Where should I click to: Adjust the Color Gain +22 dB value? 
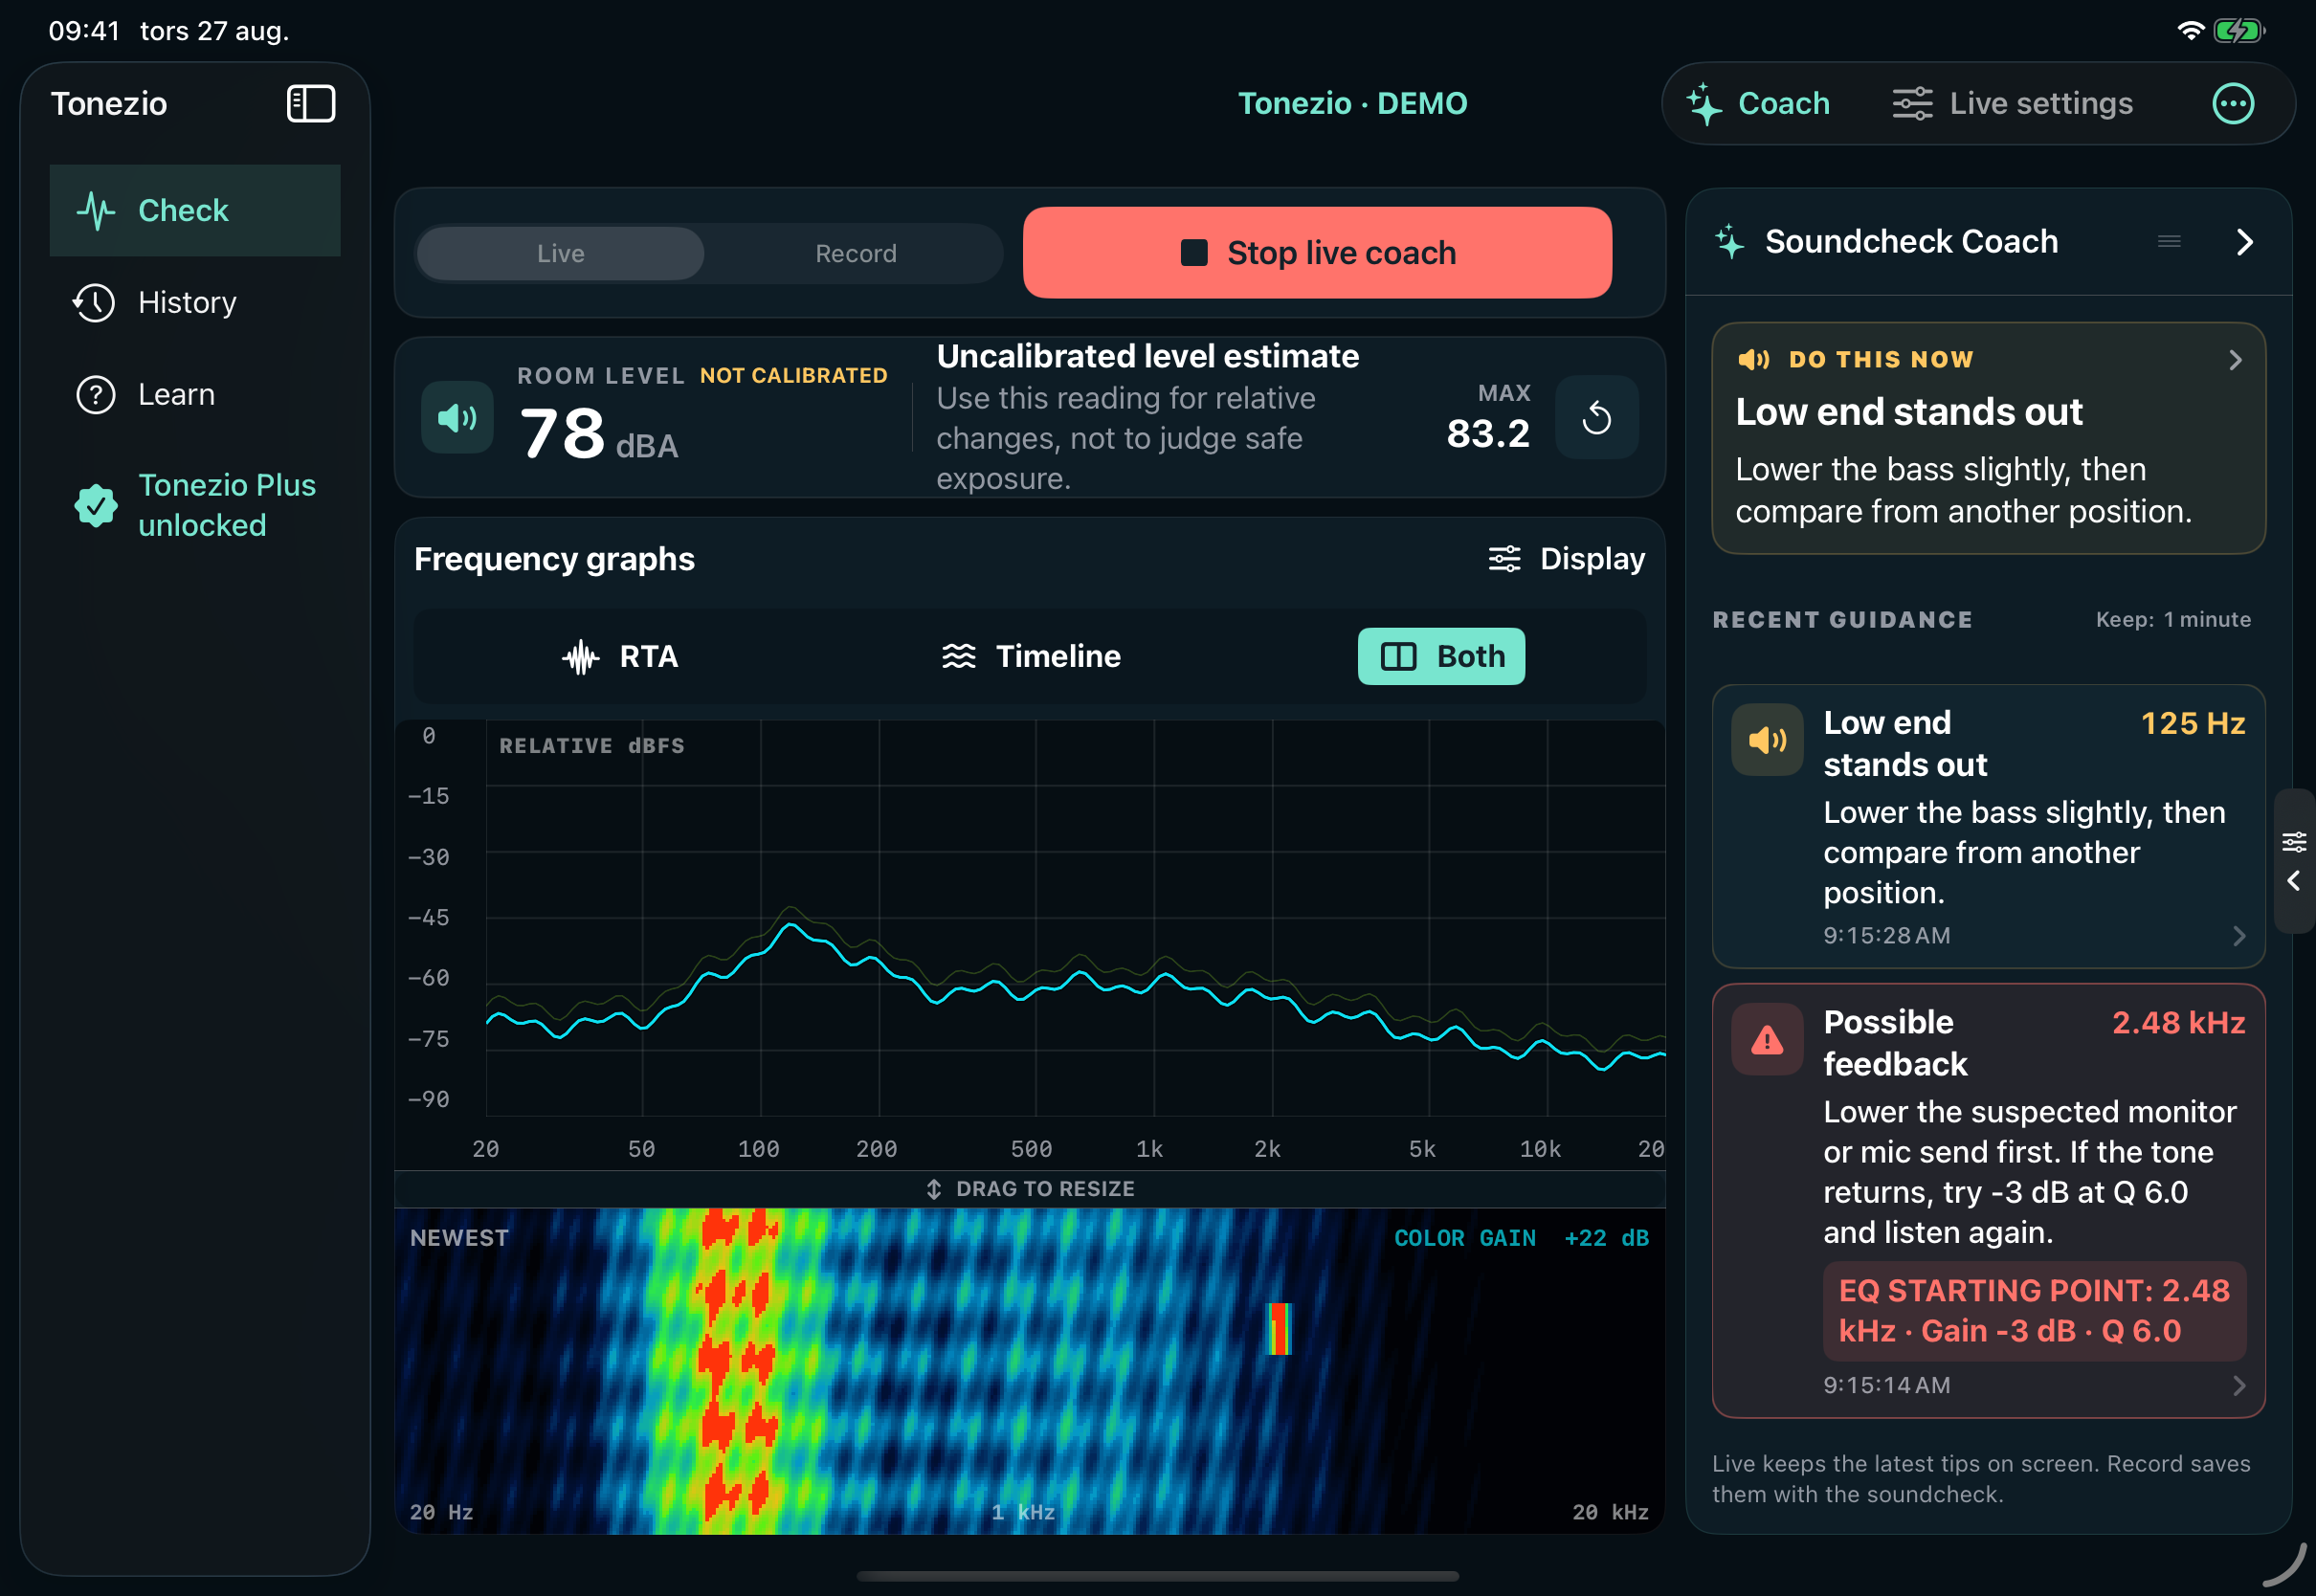1521,1238
